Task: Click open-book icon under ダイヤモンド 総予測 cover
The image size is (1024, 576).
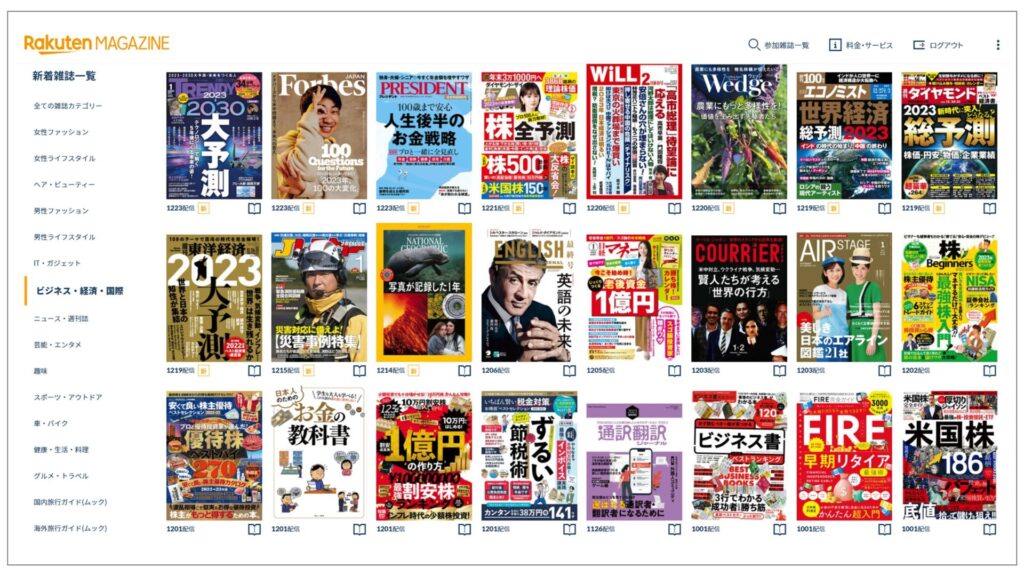Action: click(990, 208)
